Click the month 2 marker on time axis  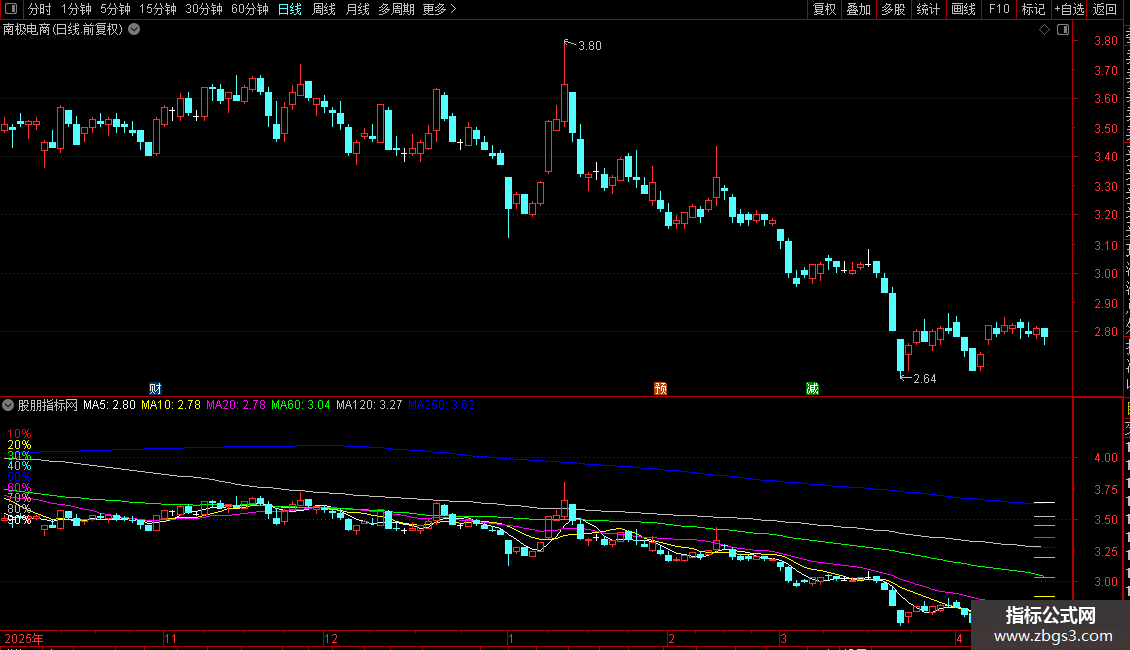coord(671,638)
